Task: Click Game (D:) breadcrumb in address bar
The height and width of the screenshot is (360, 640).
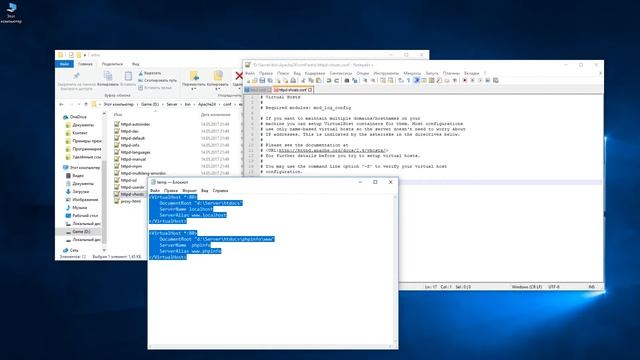Action: click(150, 104)
